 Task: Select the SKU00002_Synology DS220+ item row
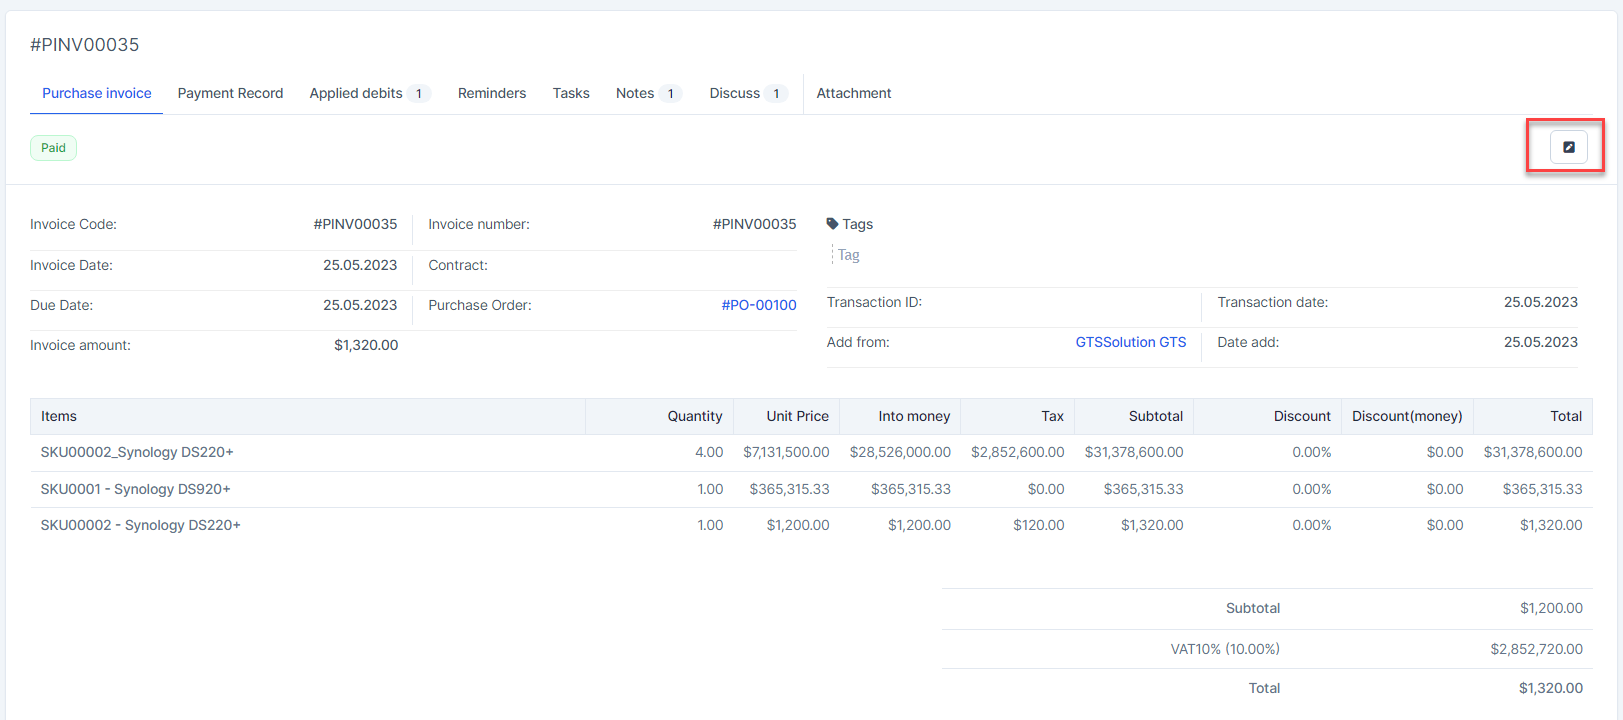[137, 452]
